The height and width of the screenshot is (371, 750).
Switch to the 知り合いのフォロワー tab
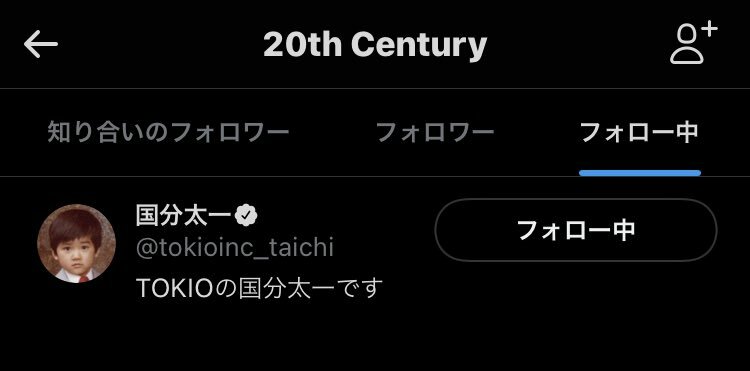pyautogui.click(x=168, y=132)
